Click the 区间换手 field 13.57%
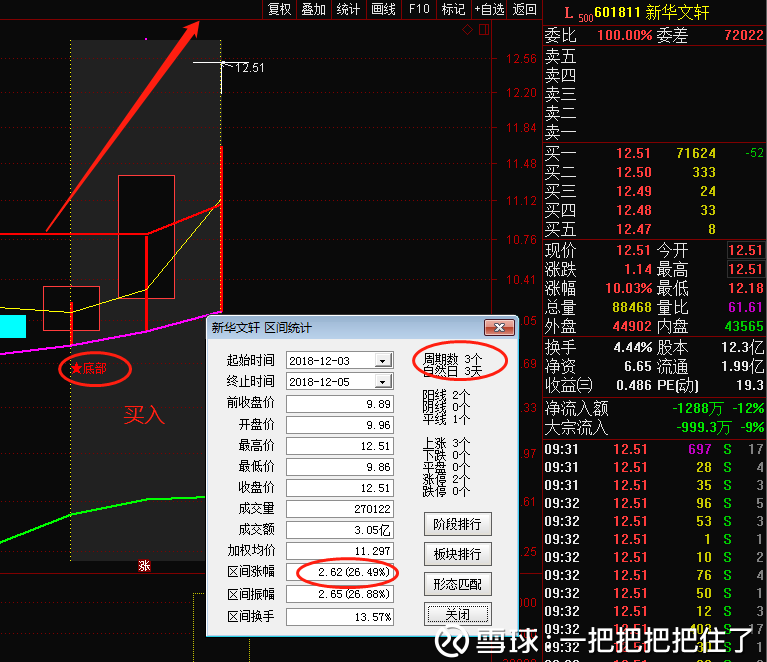Screen dimensions: 767x662 pyautogui.click(x=340, y=617)
